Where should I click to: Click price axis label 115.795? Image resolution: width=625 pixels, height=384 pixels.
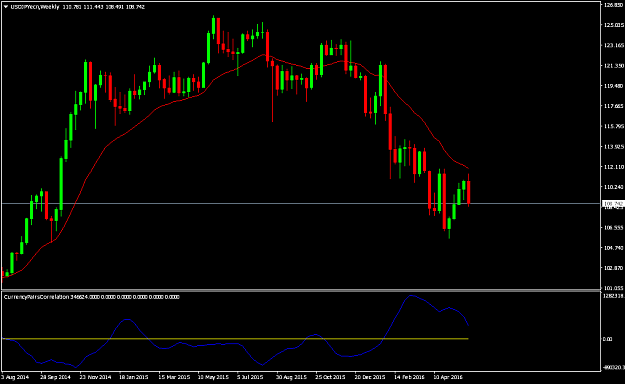tap(614, 126)
